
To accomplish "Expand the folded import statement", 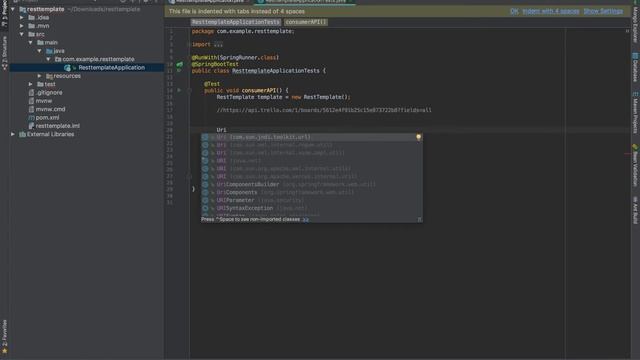I will 218,44.
